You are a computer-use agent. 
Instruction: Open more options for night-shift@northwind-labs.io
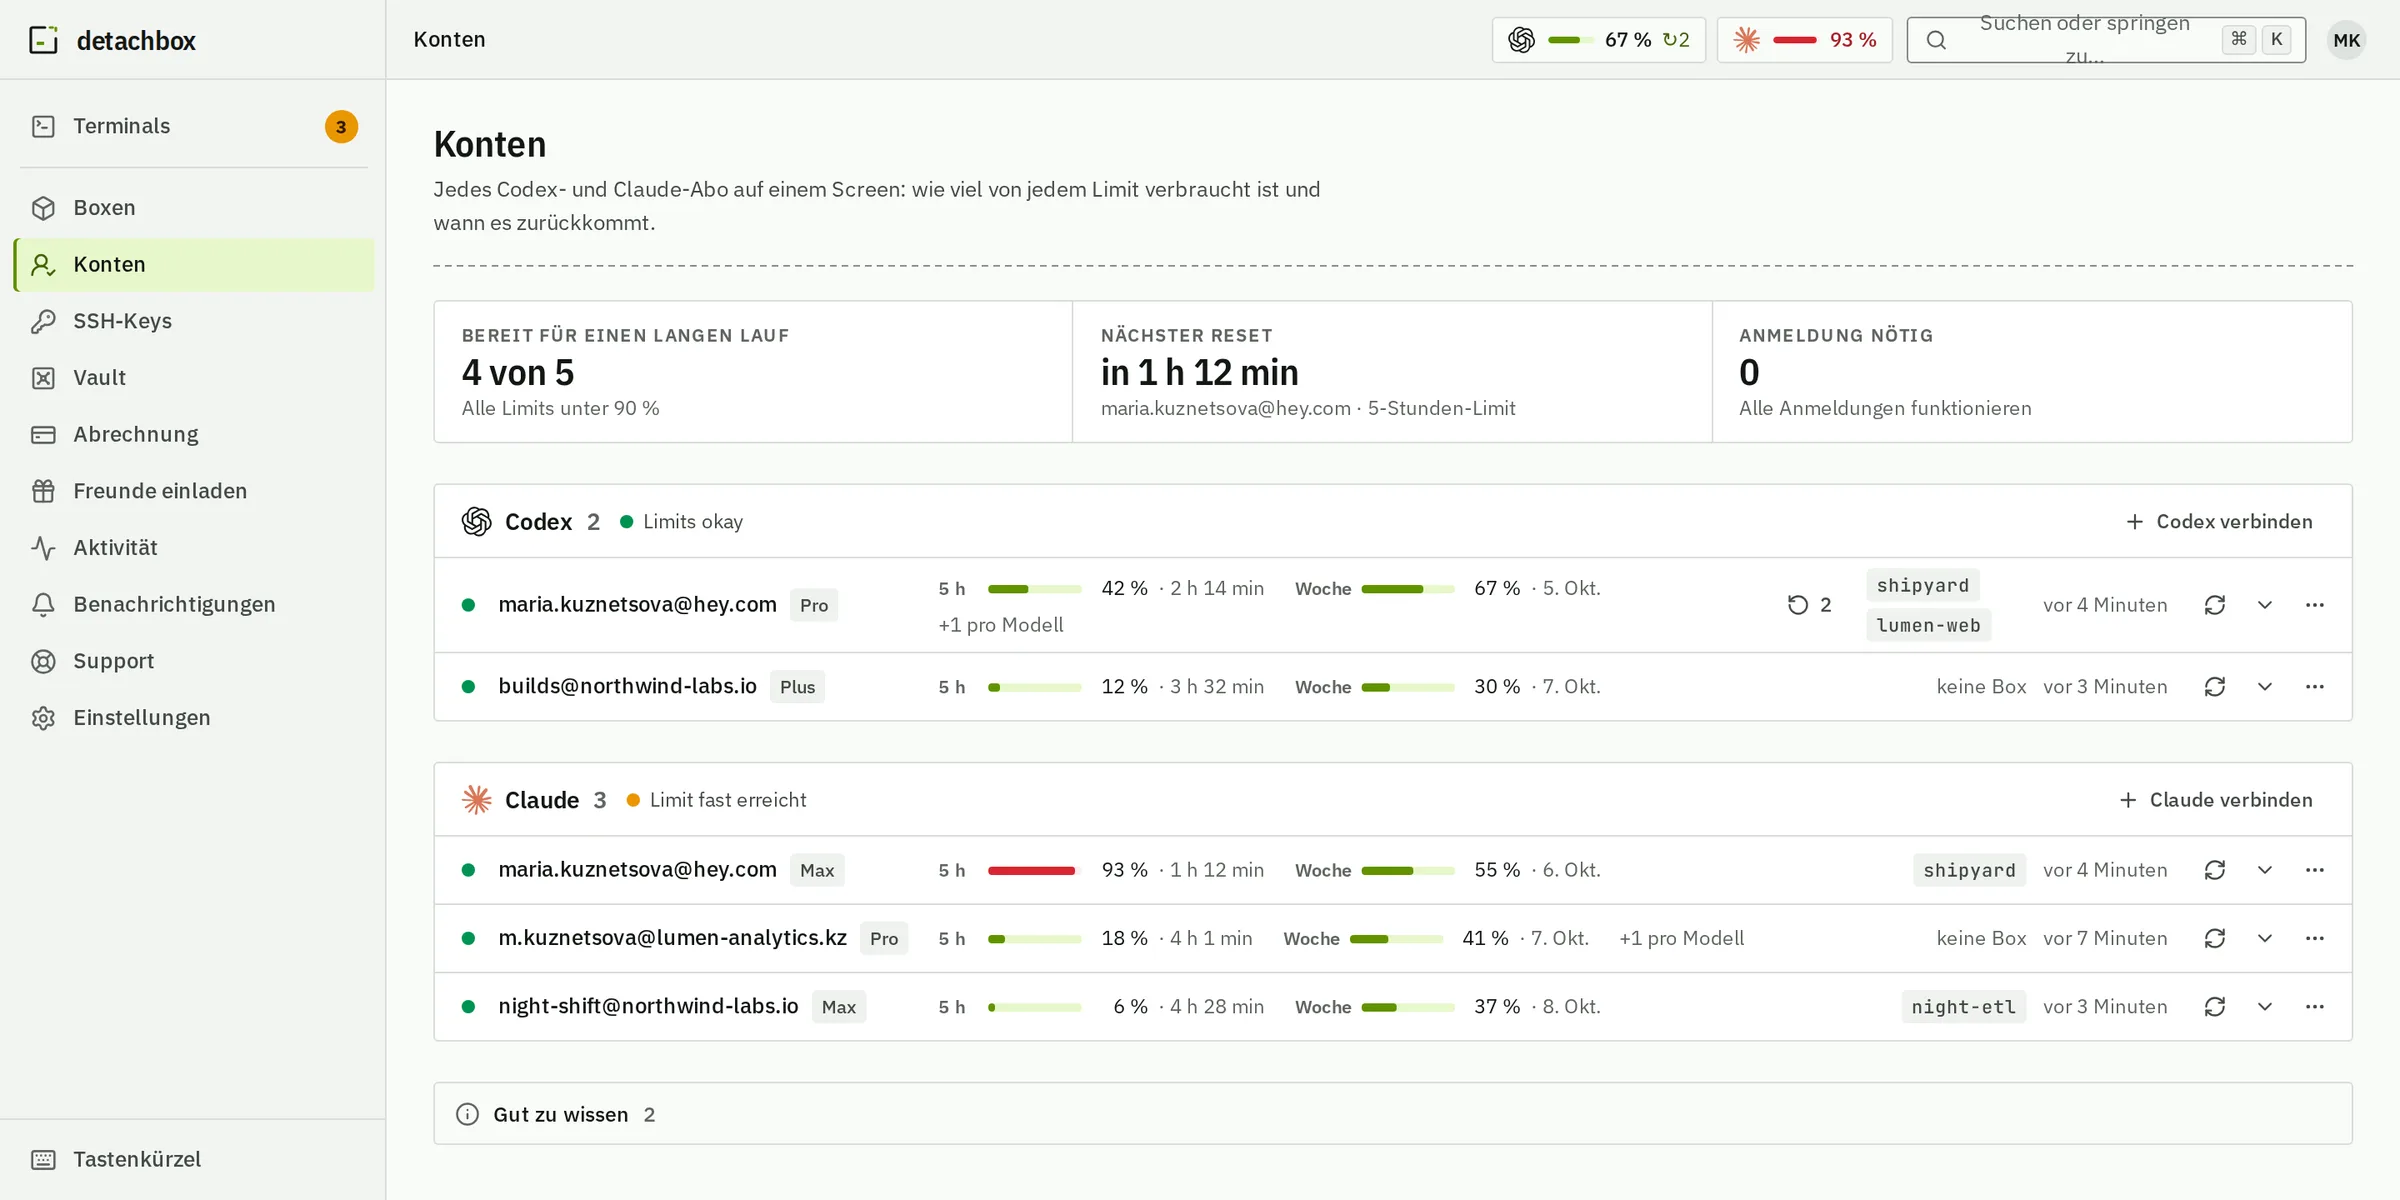click(2315, 1007)
